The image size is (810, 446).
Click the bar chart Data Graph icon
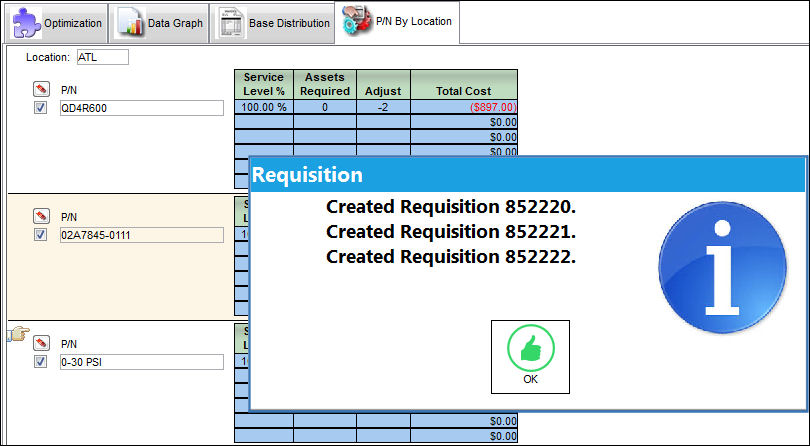coord(130,23)
